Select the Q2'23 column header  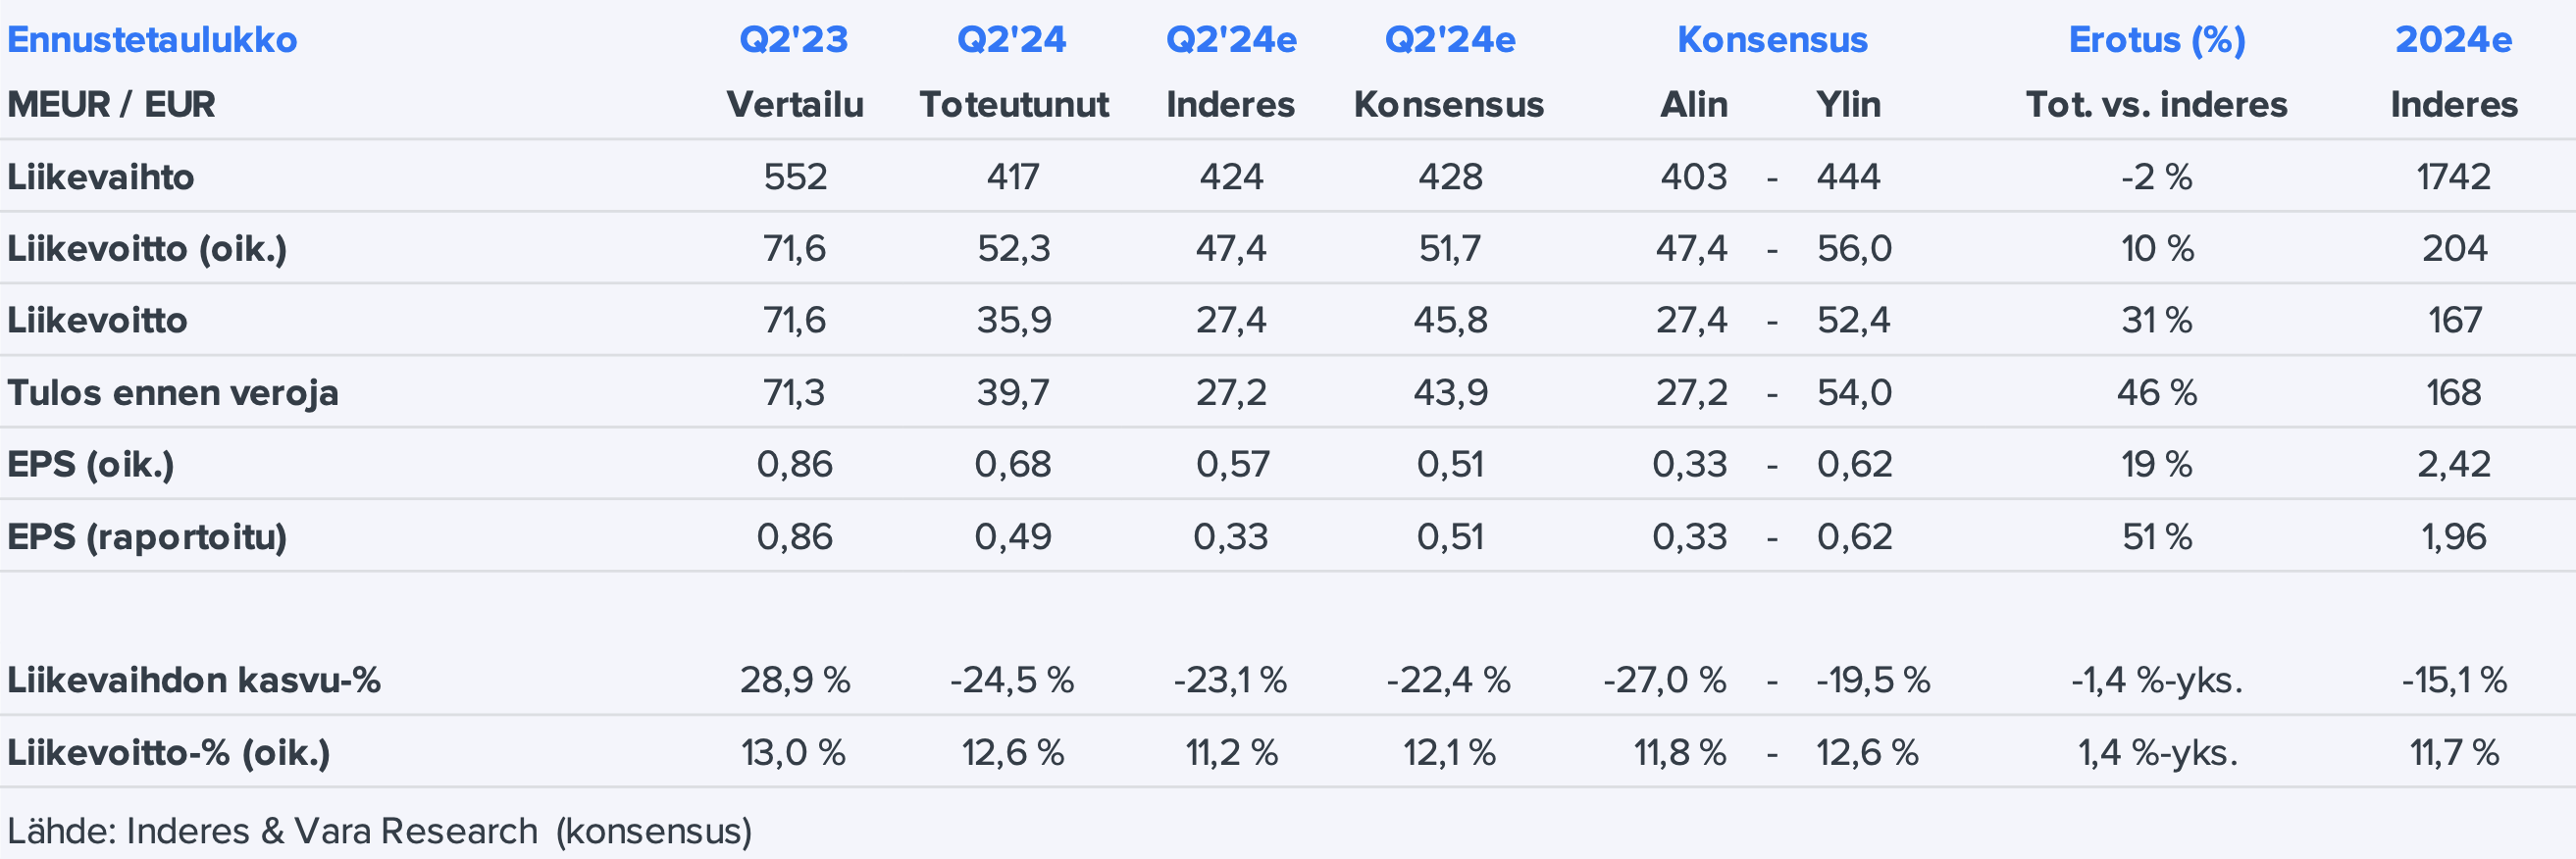pos(793,40)
